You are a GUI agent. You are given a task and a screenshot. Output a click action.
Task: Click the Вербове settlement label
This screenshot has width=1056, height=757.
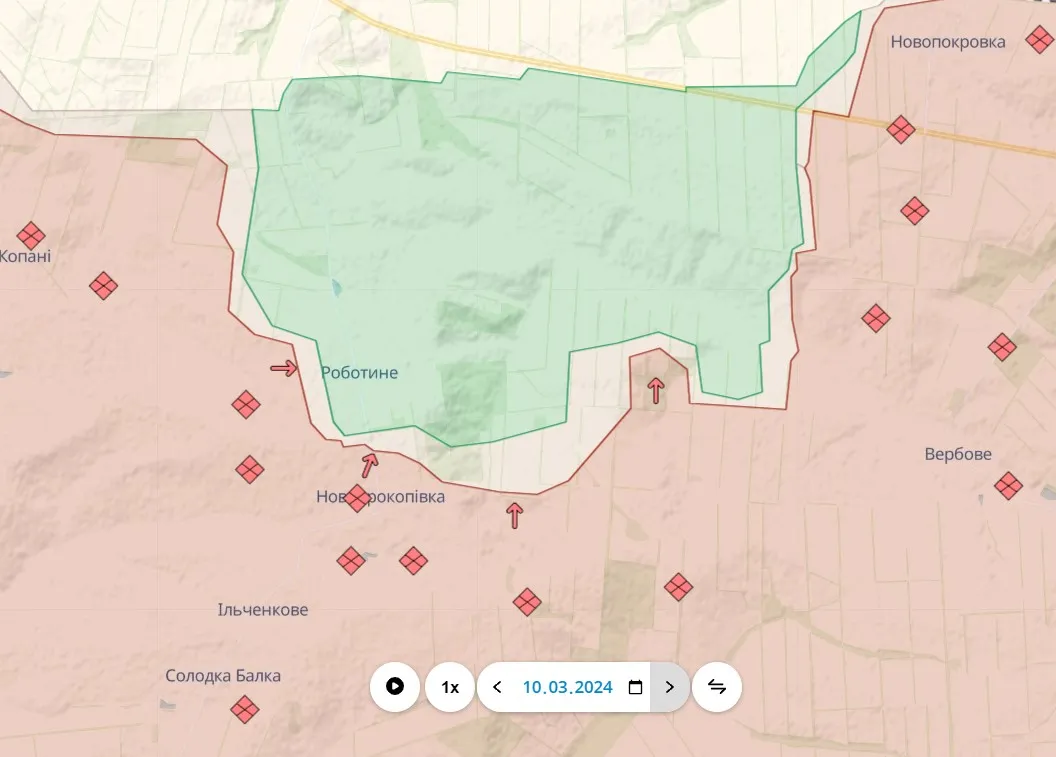click(957, 454)
